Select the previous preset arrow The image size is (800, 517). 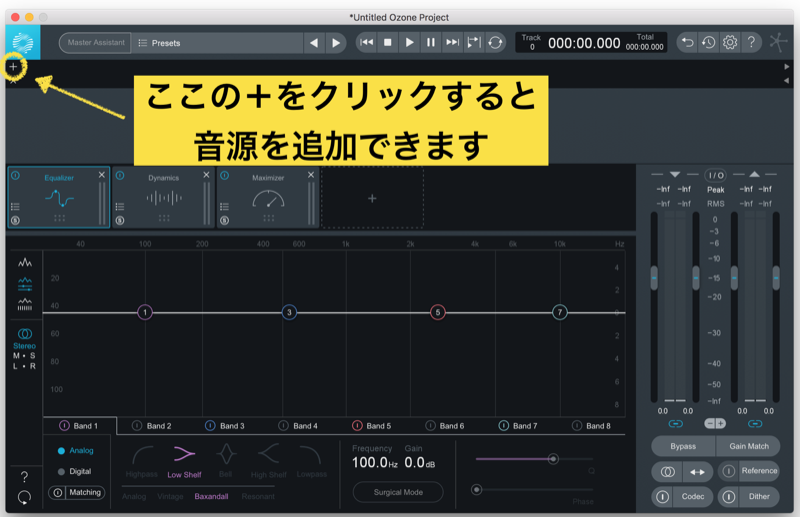(x=314, y=43)
